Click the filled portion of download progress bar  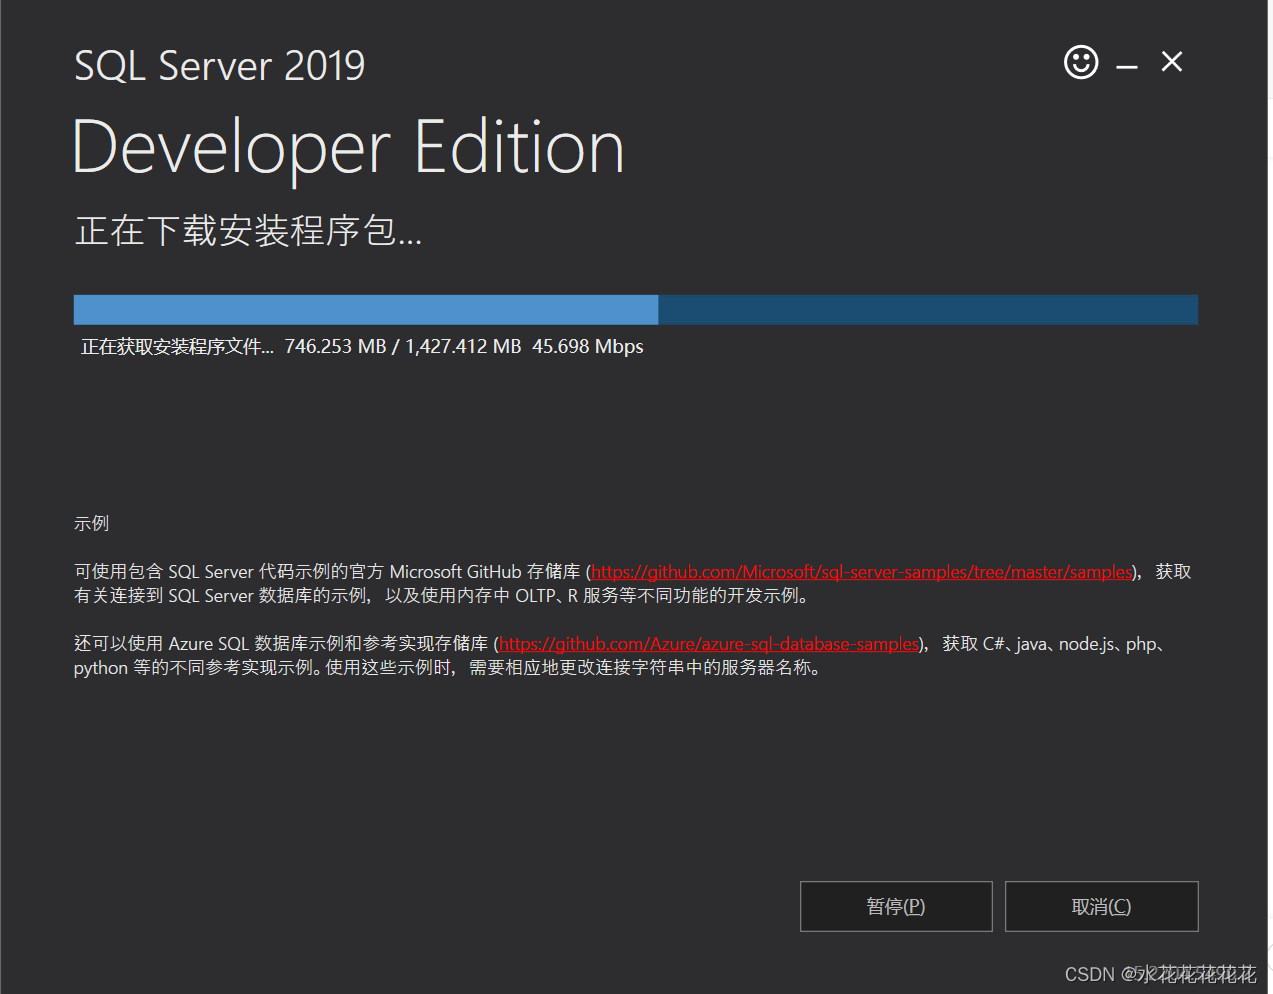[366, 310]
